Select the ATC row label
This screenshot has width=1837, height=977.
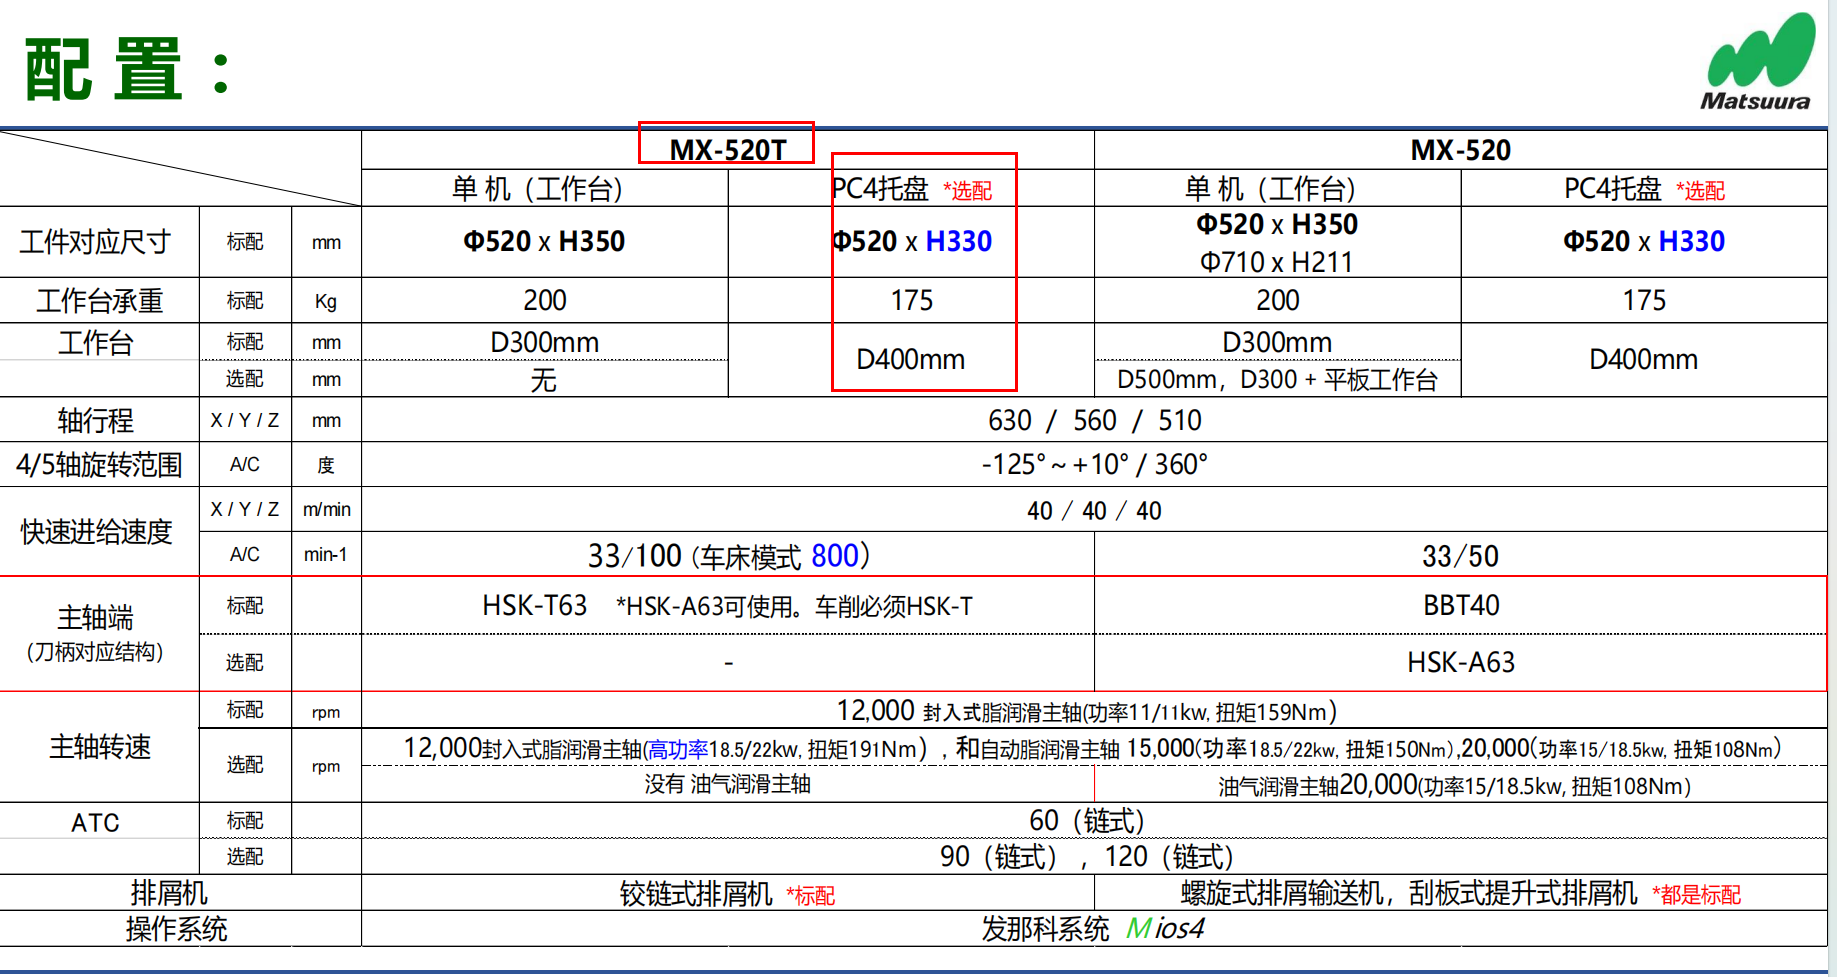(x=96, y=822)
